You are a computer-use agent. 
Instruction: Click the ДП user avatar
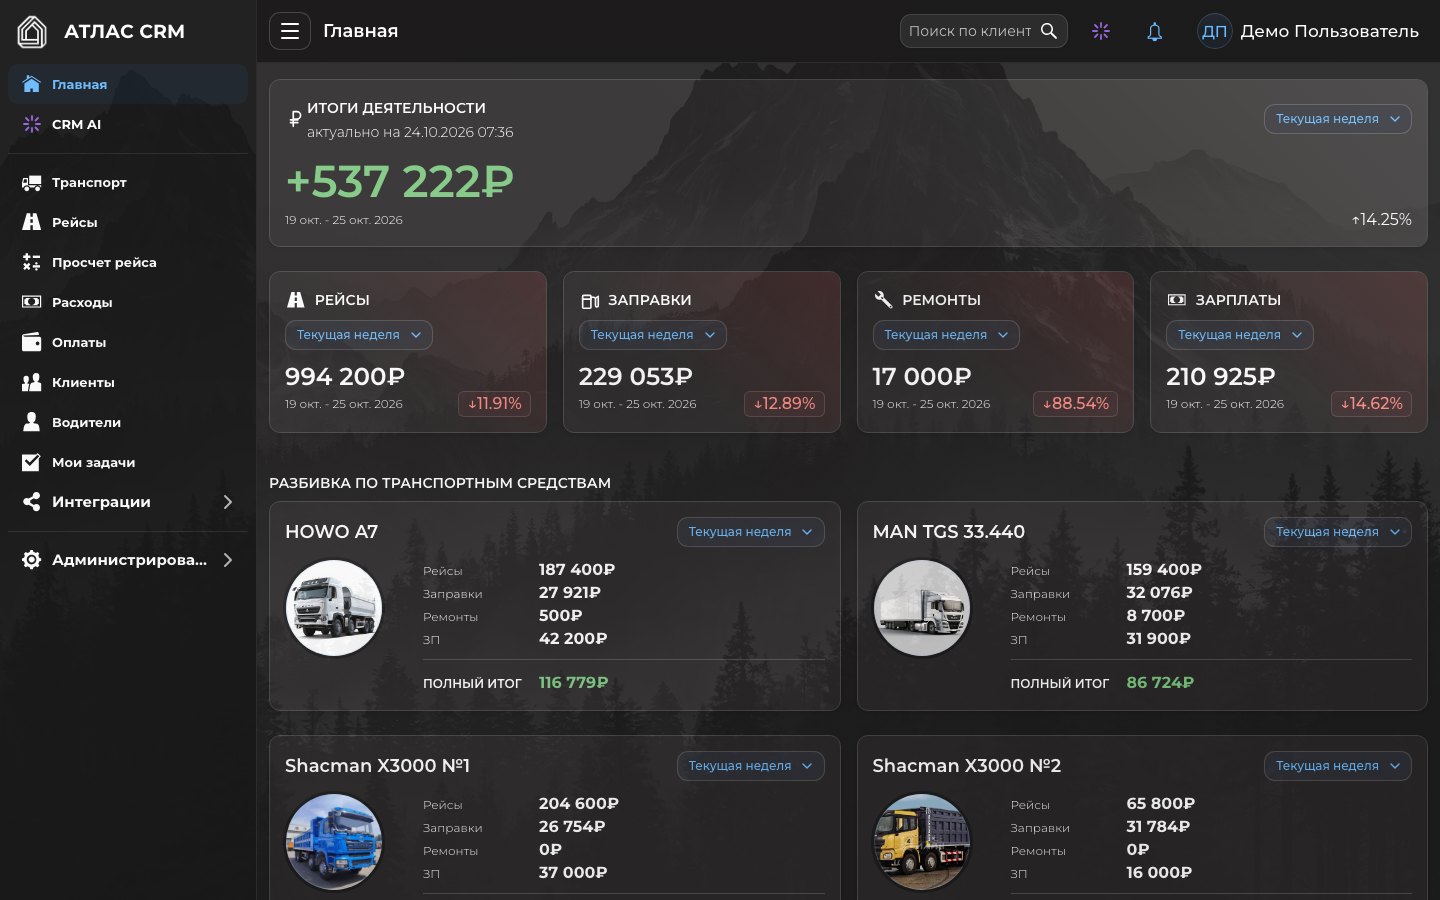pos(1214,31)
